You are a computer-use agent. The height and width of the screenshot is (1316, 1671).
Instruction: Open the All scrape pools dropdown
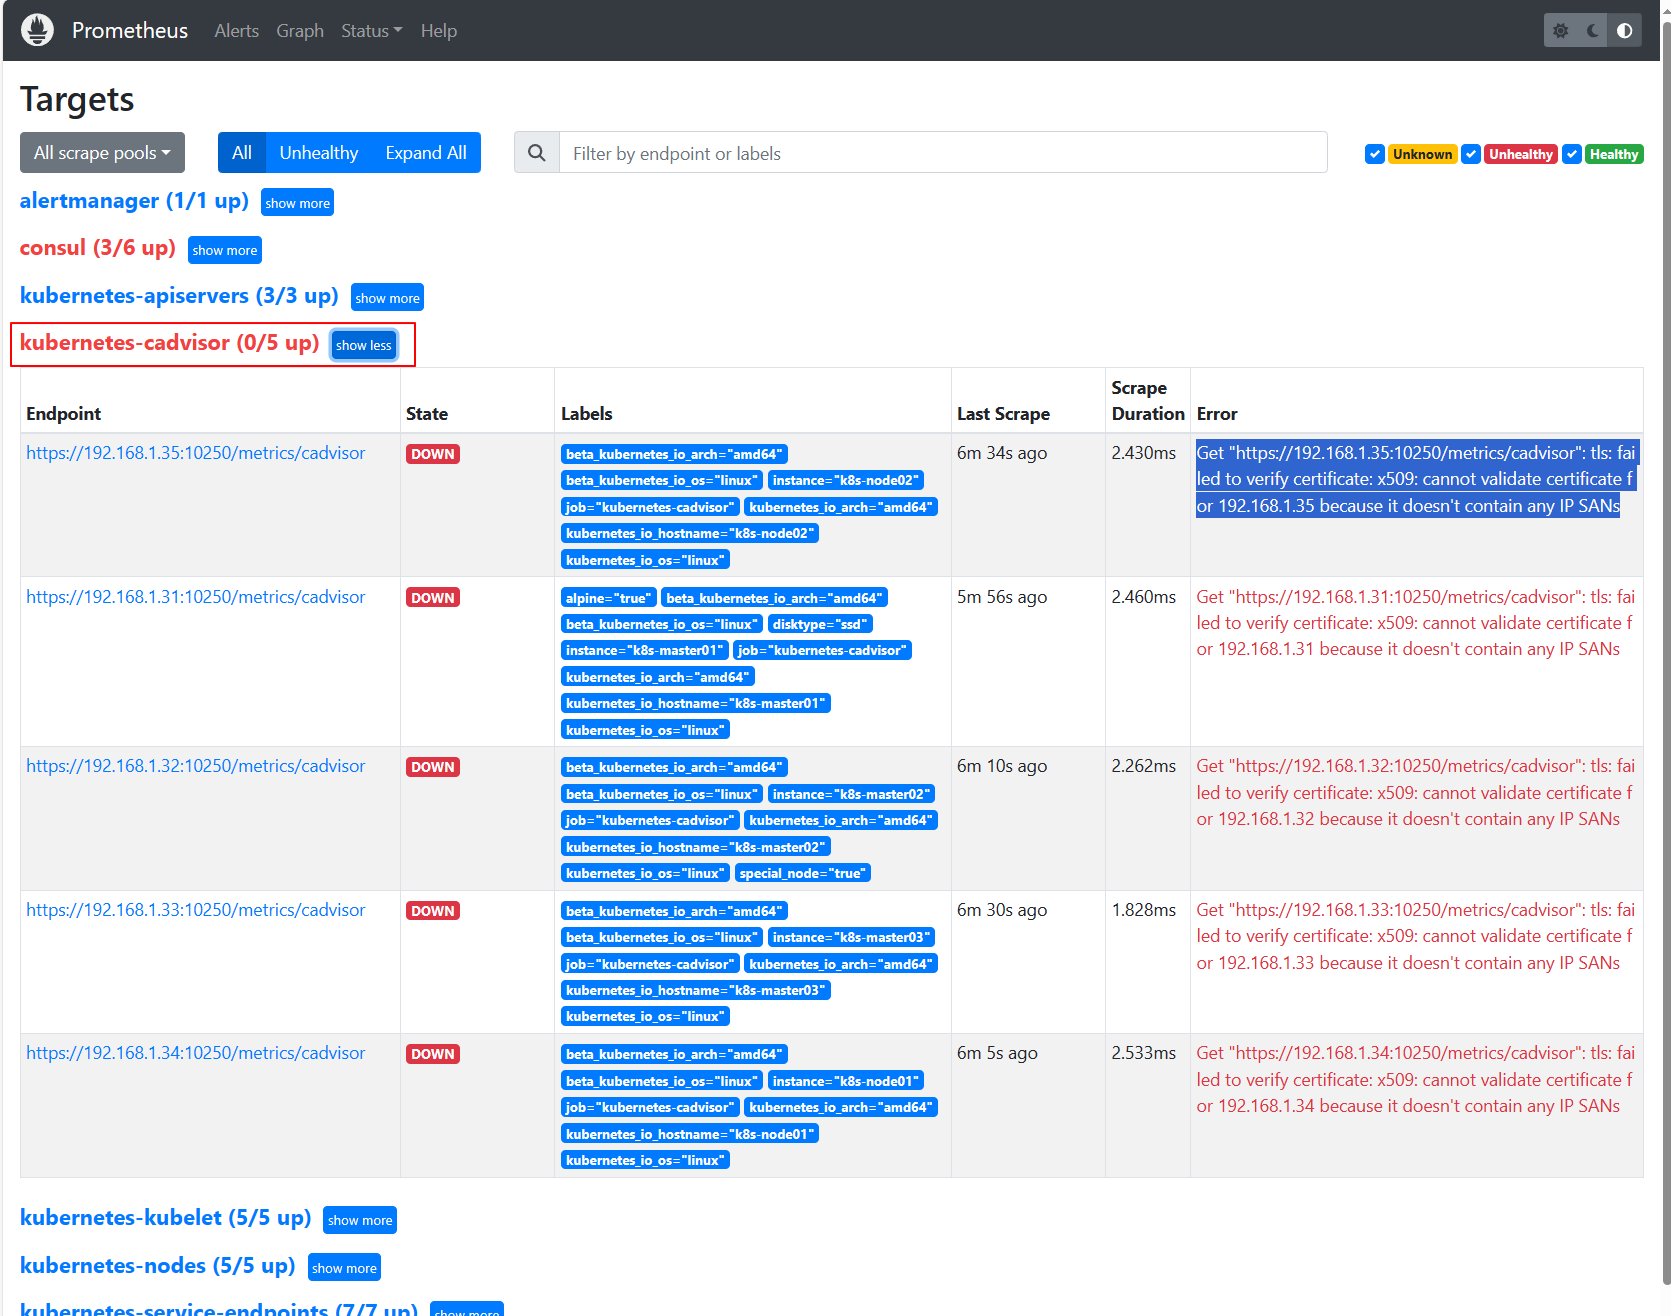pyautogui.click(x=102, y=153)
